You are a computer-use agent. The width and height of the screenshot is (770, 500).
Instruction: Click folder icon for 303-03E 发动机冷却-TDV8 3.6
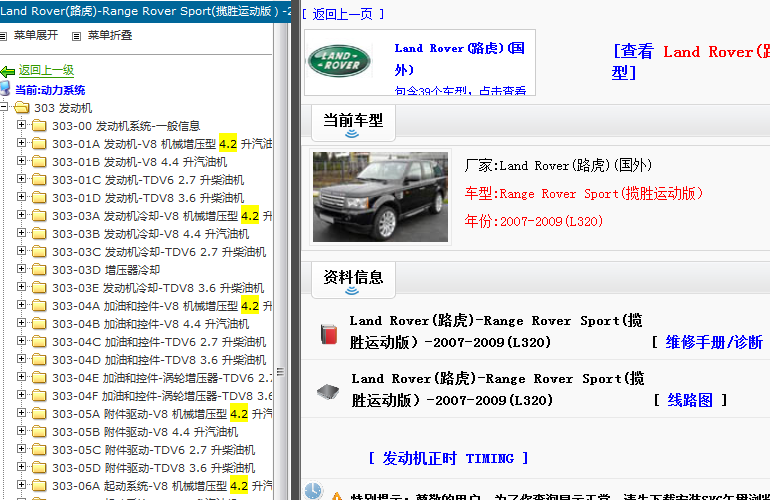tap(39, 288)
